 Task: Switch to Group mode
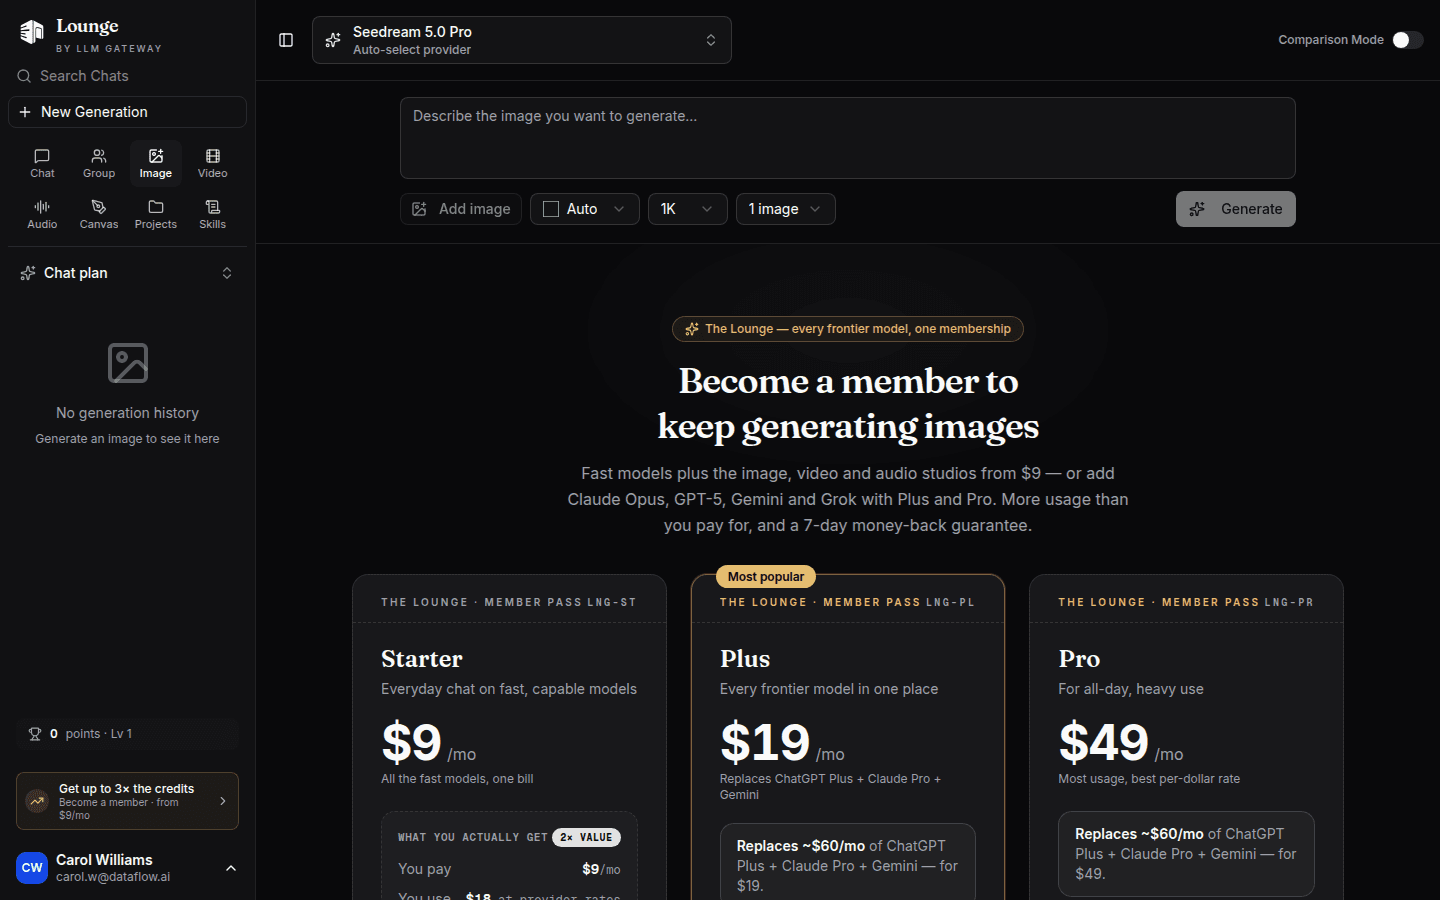[99, 163]
